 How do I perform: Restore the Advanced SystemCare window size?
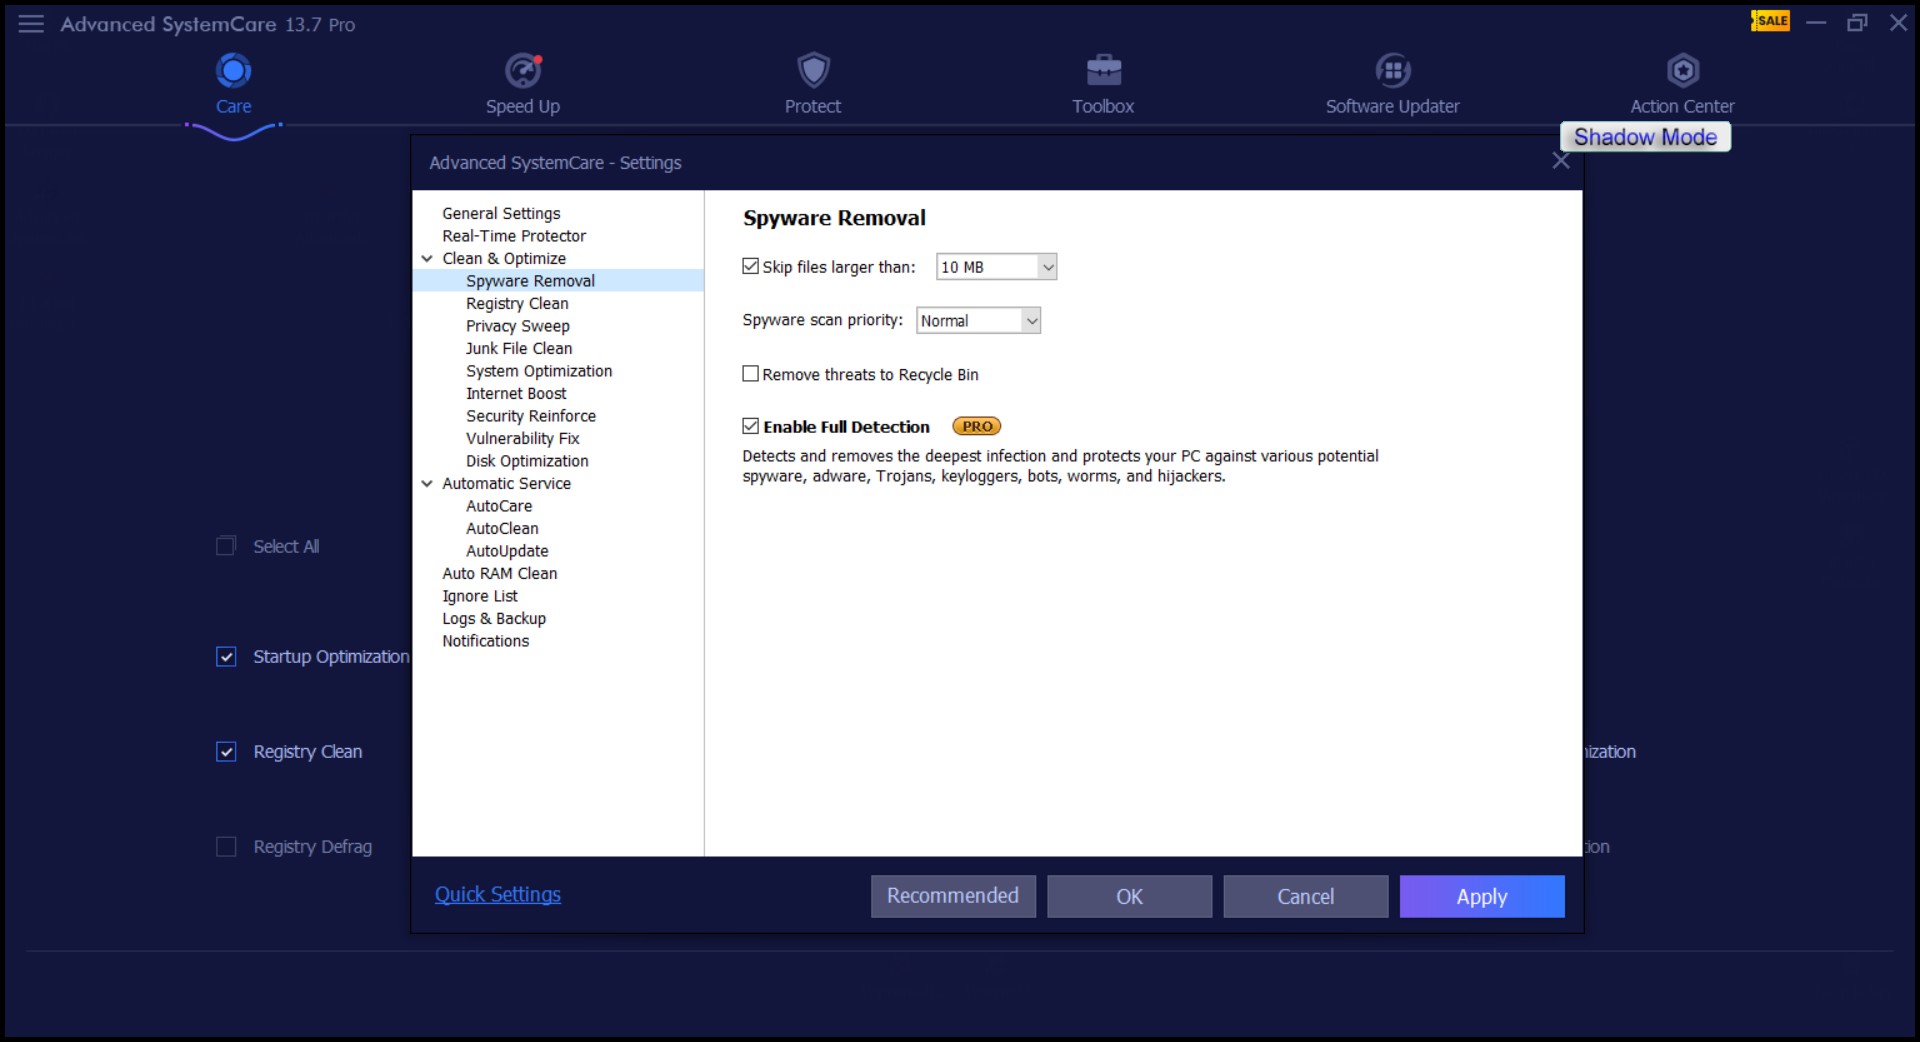pos(1857,22)
